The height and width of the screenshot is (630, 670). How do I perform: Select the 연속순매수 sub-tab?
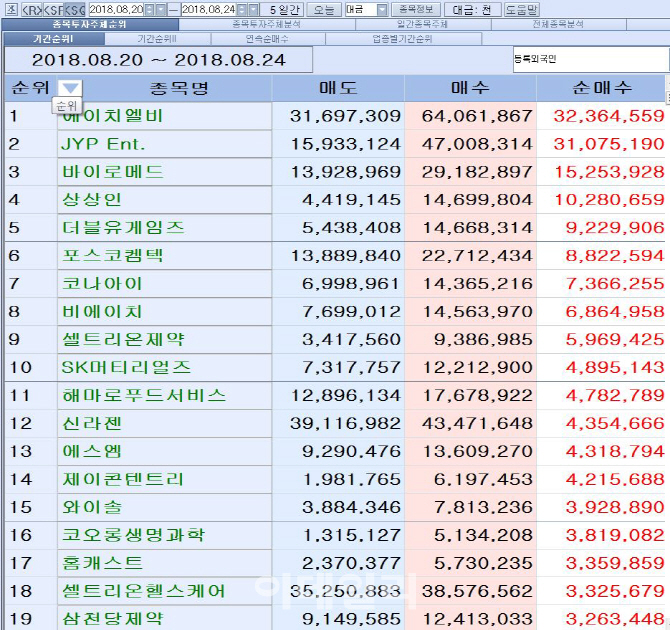tap(267, 39)
